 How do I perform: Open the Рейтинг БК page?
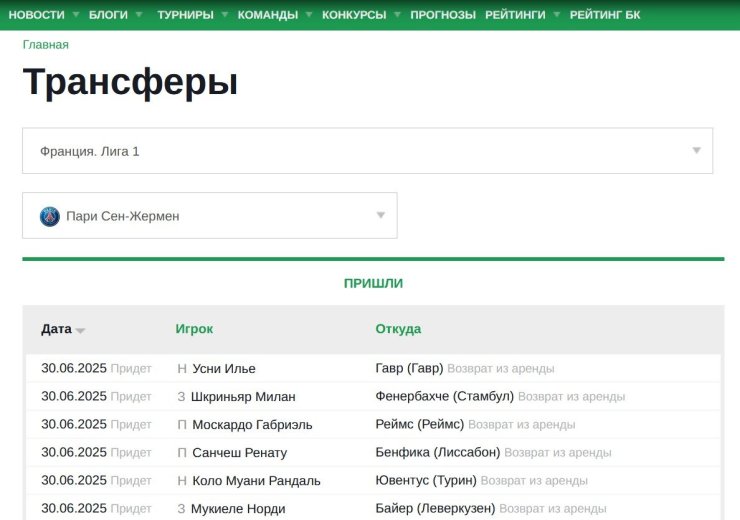point(605,15)
